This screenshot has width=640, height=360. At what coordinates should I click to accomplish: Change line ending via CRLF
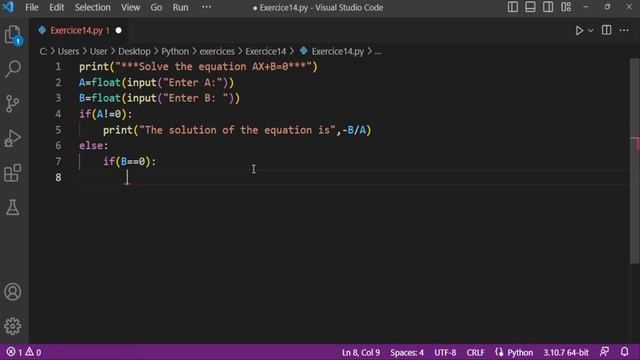point(476,352)
